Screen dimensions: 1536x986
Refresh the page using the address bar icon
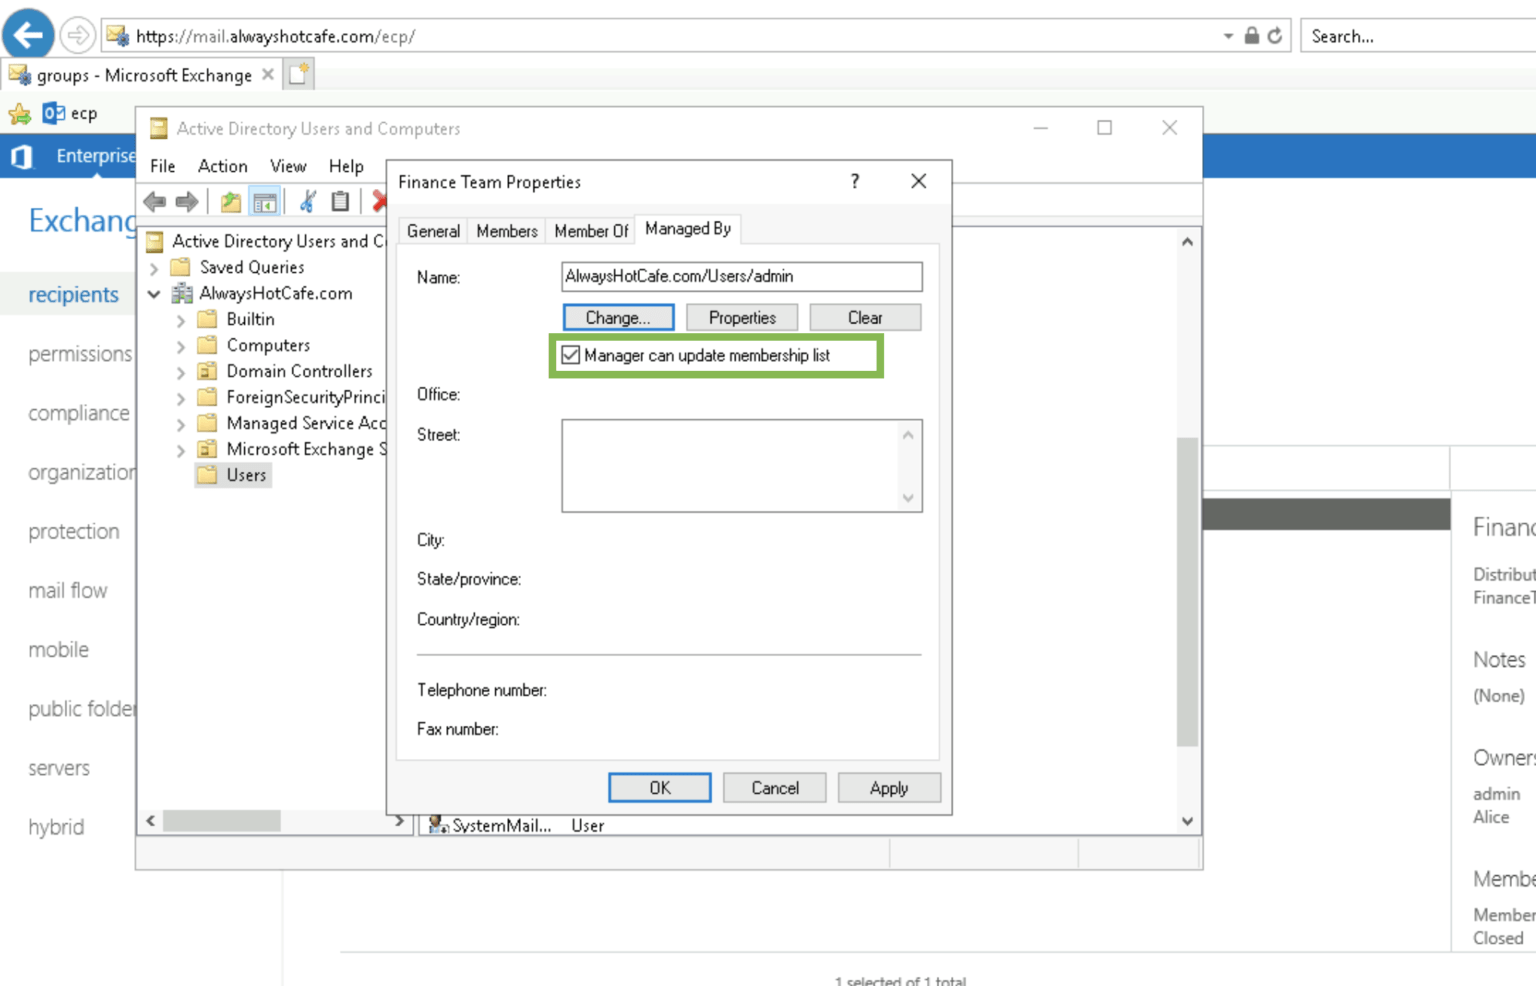pyautogui.click(x=1275, y=36)
